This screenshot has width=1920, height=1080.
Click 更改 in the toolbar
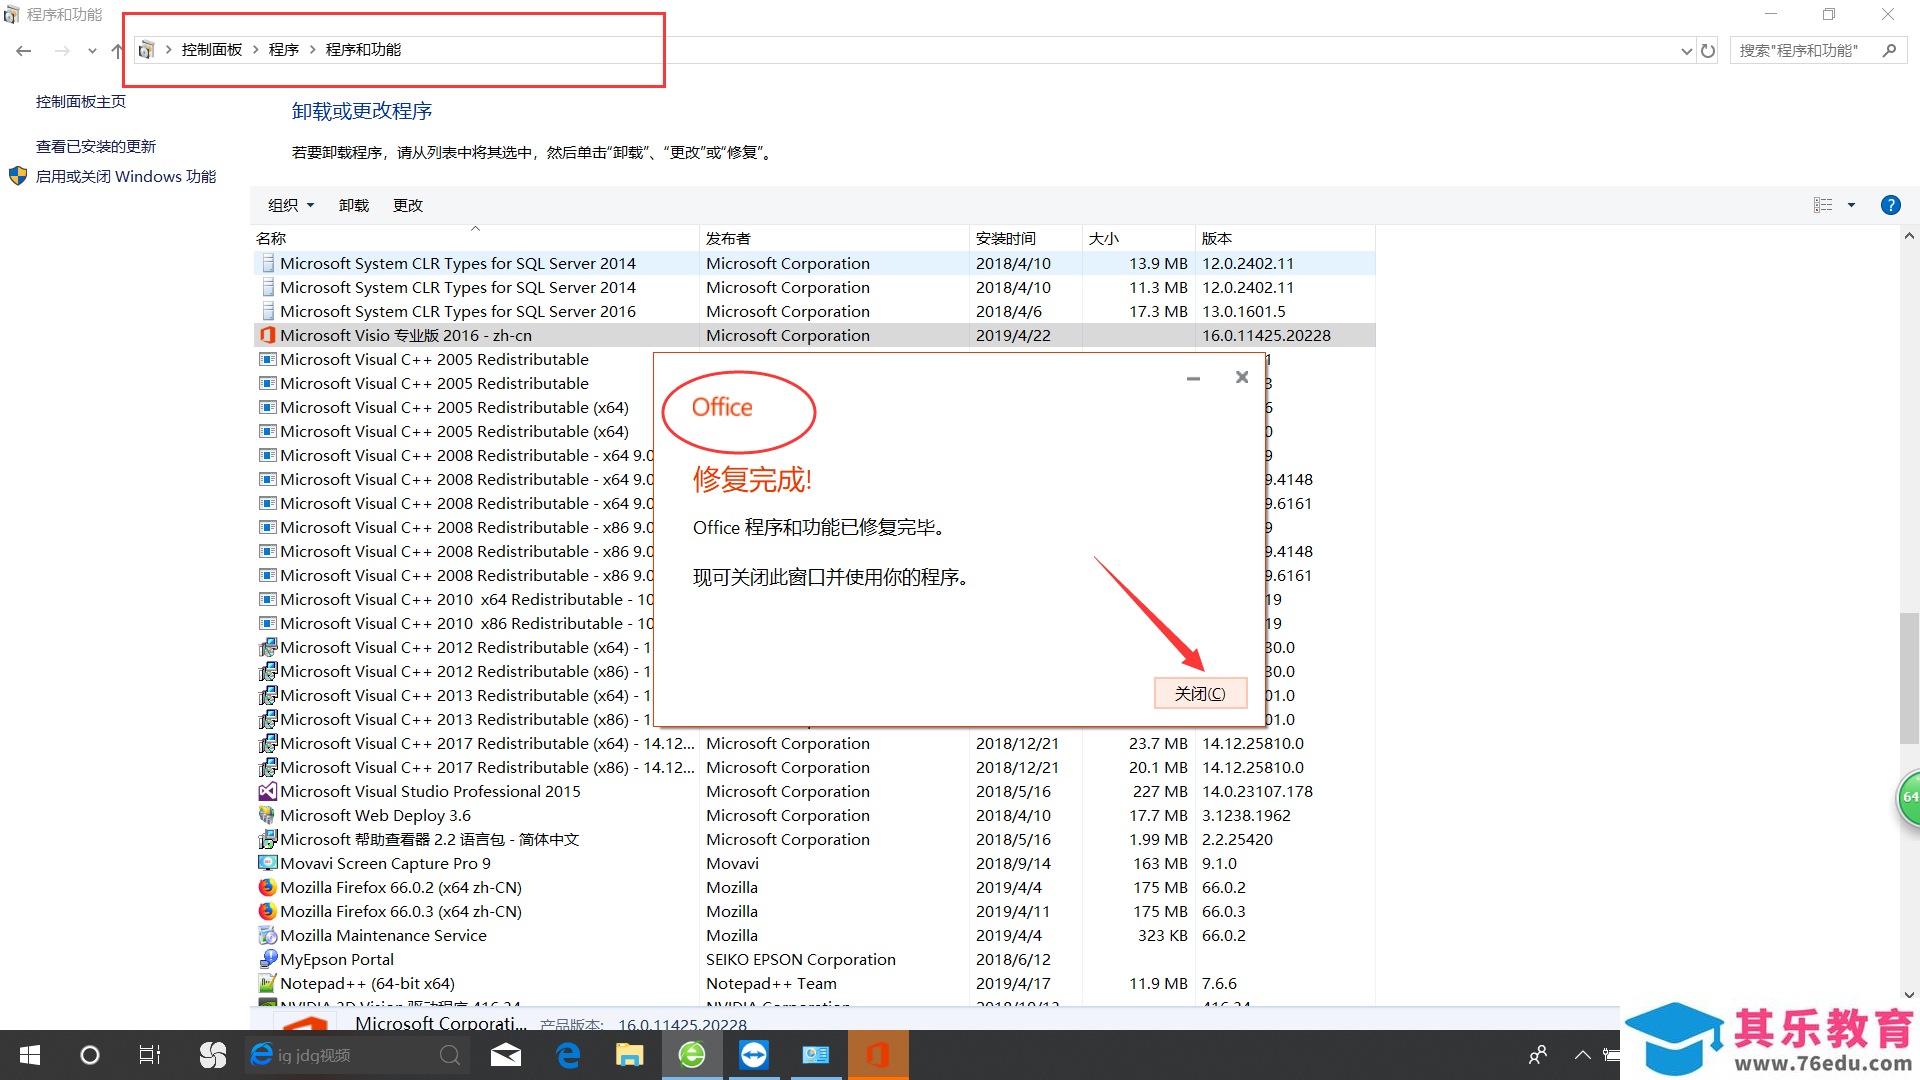pyautogui.click(x=408, y=205)
